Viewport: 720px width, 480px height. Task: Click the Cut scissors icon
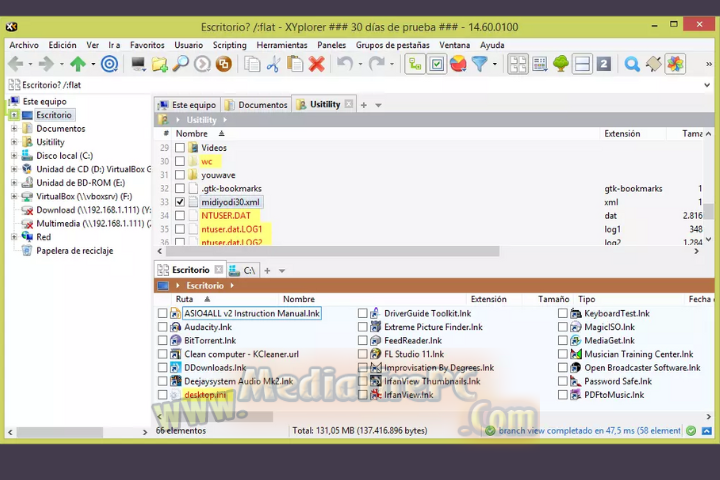click(x=273, y=64)
